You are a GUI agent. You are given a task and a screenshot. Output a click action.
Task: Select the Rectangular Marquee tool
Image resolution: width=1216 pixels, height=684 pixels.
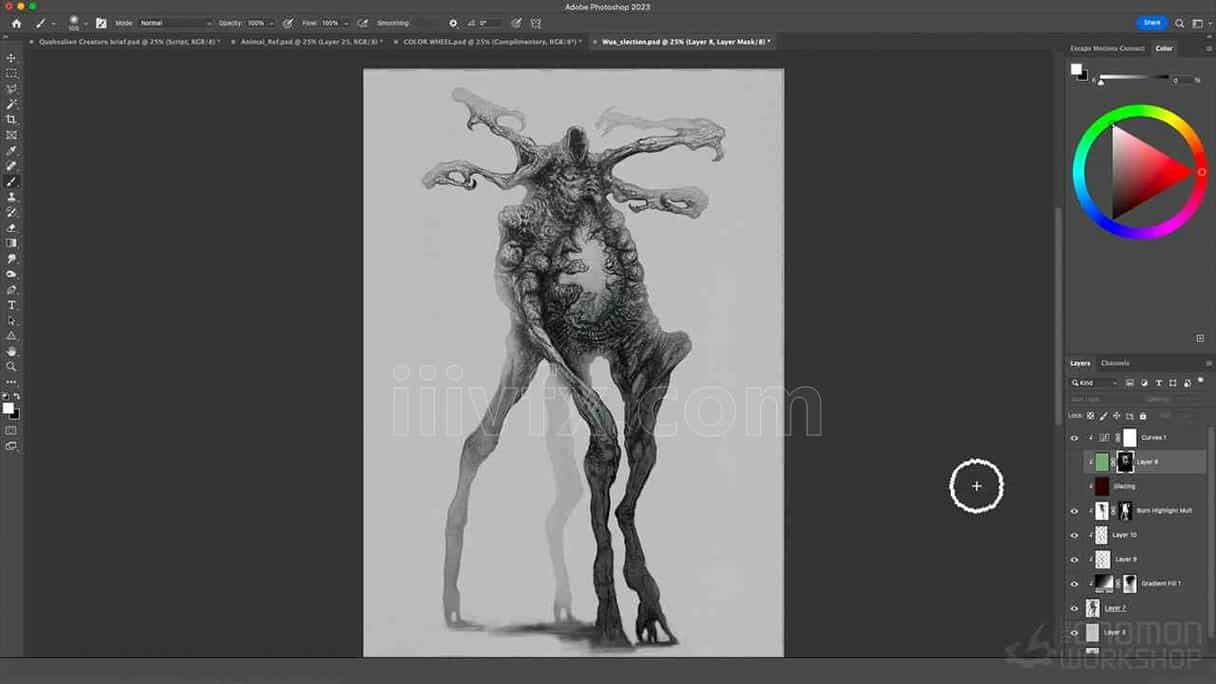pyautogui.click(x=12, y=74)
